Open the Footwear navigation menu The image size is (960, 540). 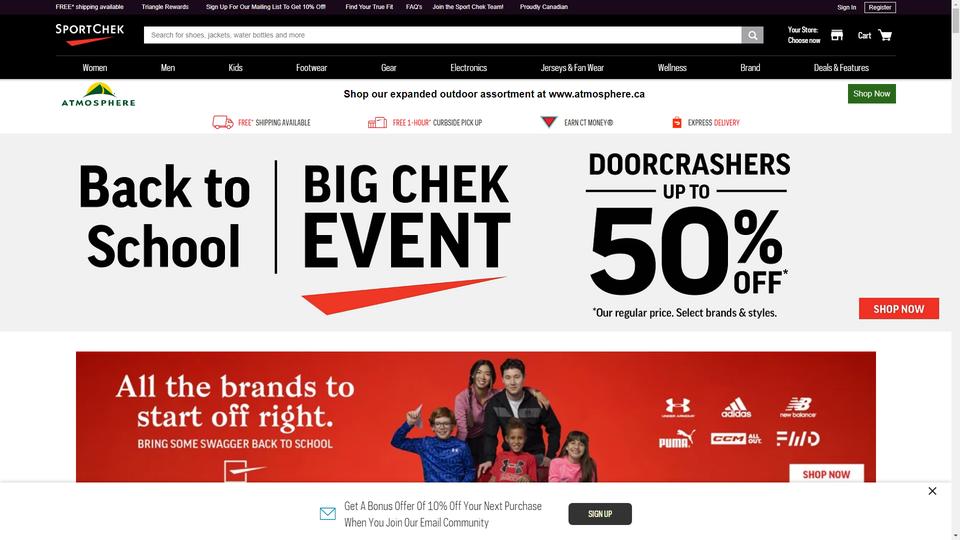click(312, 68)
